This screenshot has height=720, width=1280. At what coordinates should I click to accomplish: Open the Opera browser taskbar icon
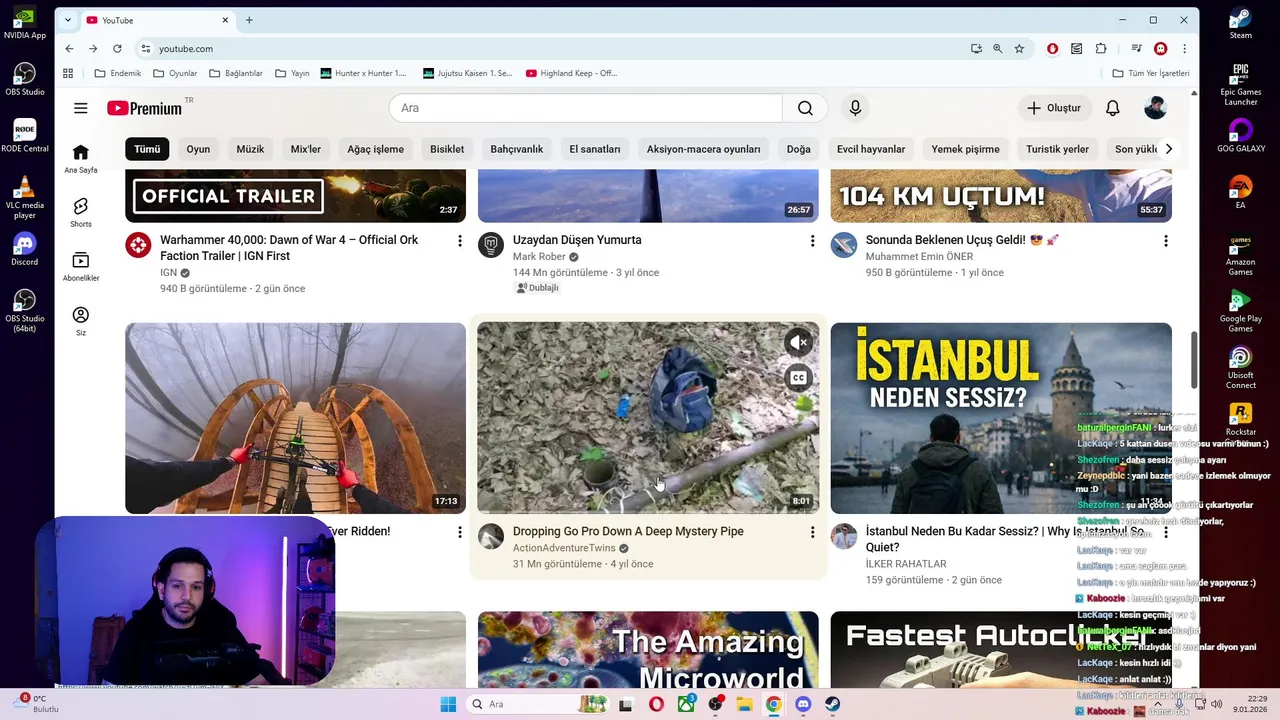click(x=656, y=704)
